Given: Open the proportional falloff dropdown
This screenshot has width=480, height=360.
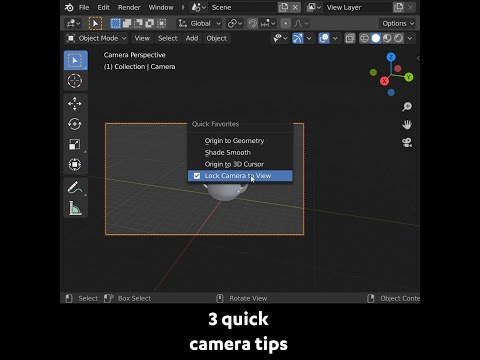Looking at the screenshot, I should [301, 23].
